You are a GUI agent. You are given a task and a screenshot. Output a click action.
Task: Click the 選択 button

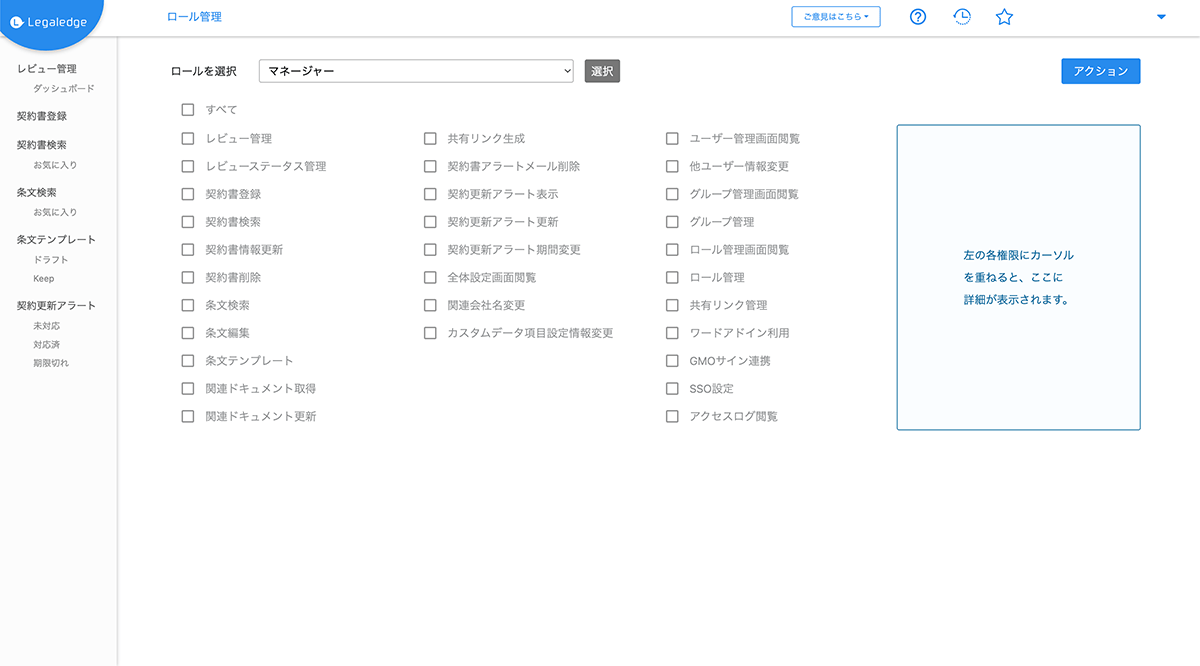(x=602, y=71)
